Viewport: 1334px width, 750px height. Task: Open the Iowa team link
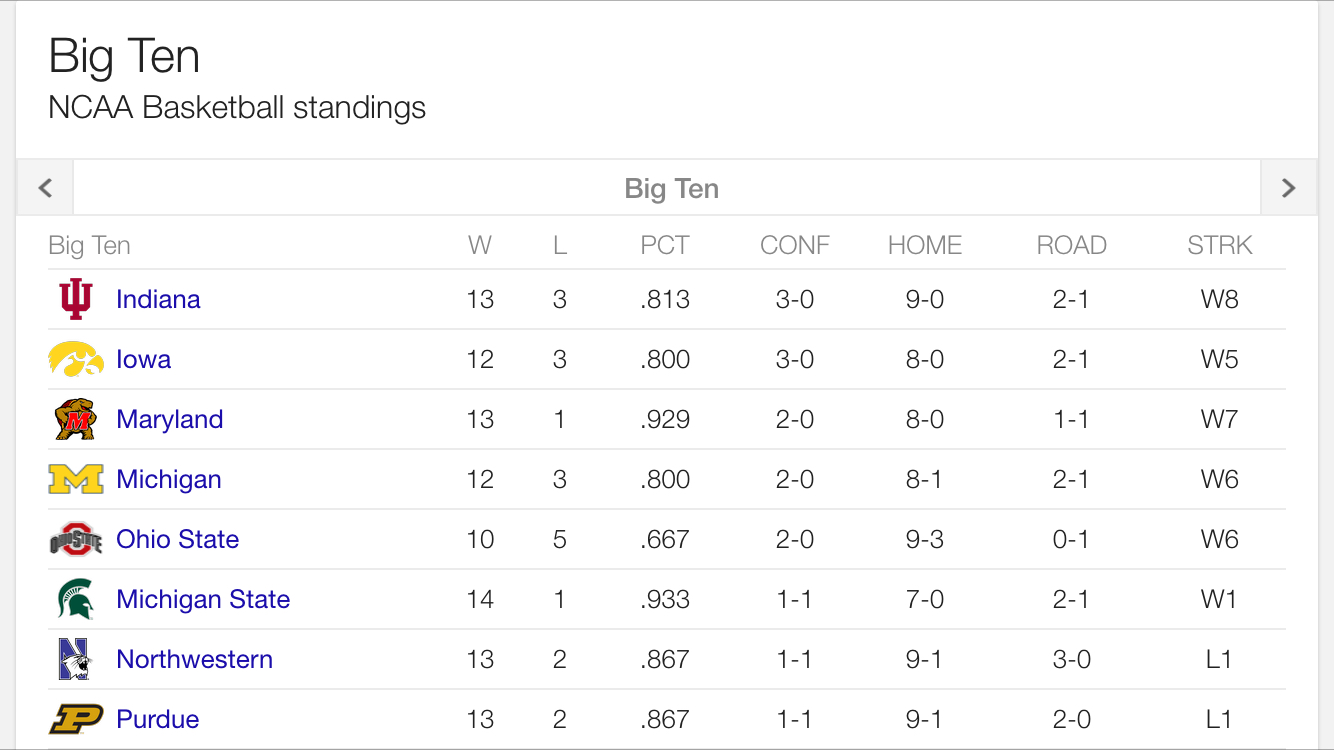pyautogui.click(x=143, y=359)
